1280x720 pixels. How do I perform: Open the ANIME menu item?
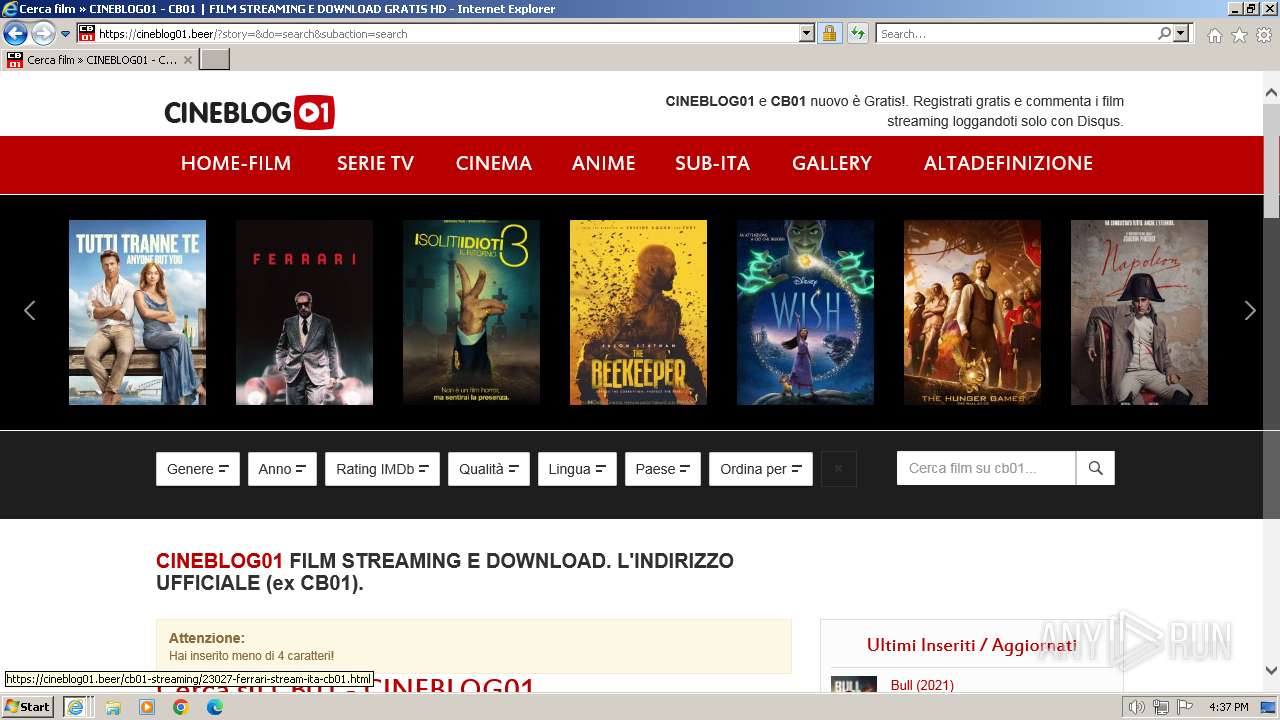[x=604, y=163]
